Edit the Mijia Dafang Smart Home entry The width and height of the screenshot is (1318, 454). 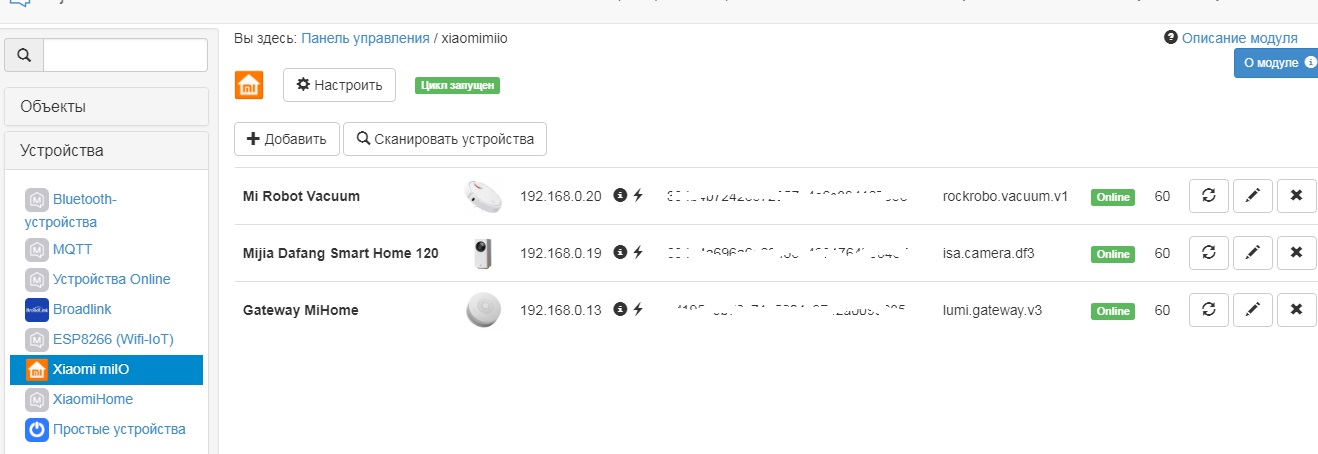(1252, 253)
